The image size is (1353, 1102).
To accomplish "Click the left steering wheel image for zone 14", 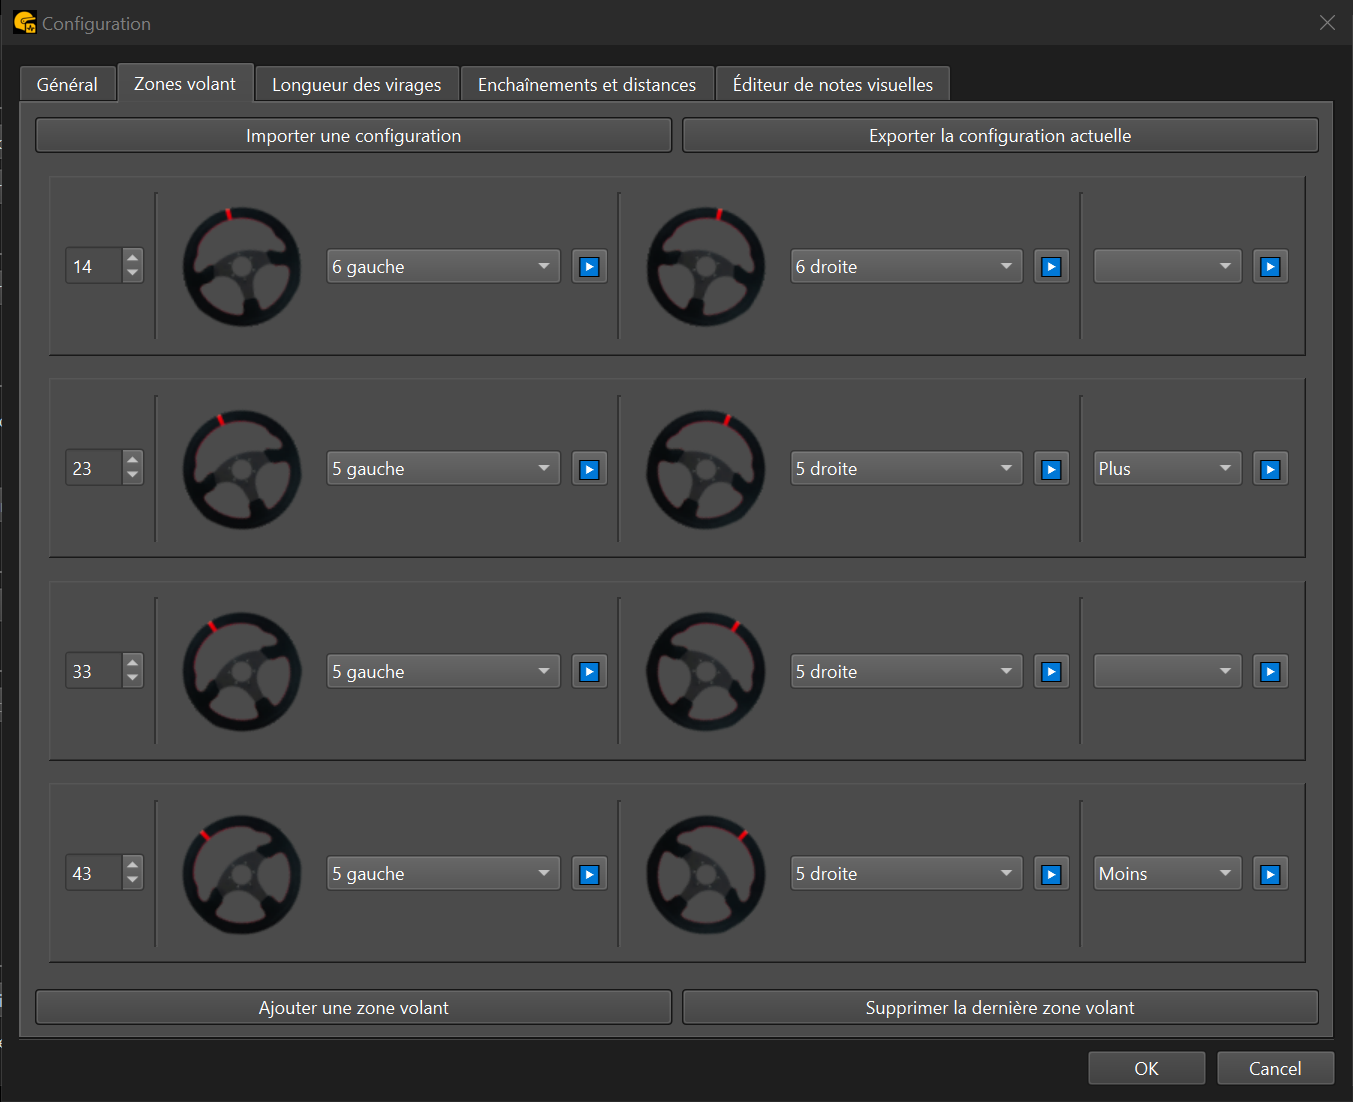I will point(242,267).
